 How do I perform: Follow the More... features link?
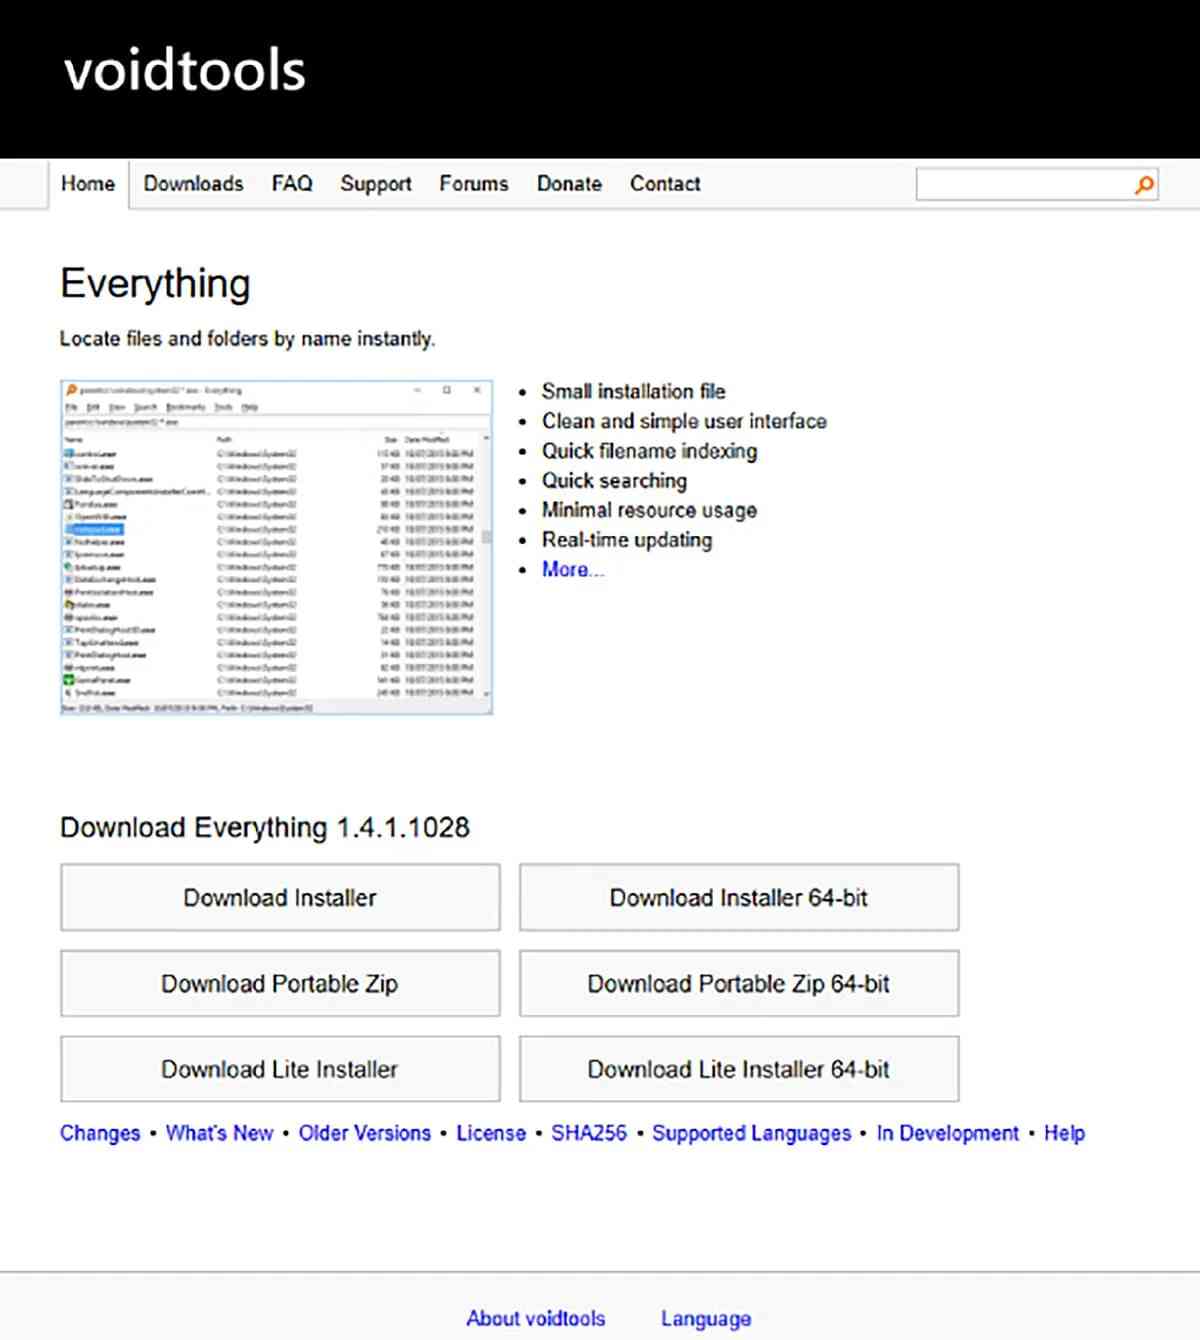[572, 570]
